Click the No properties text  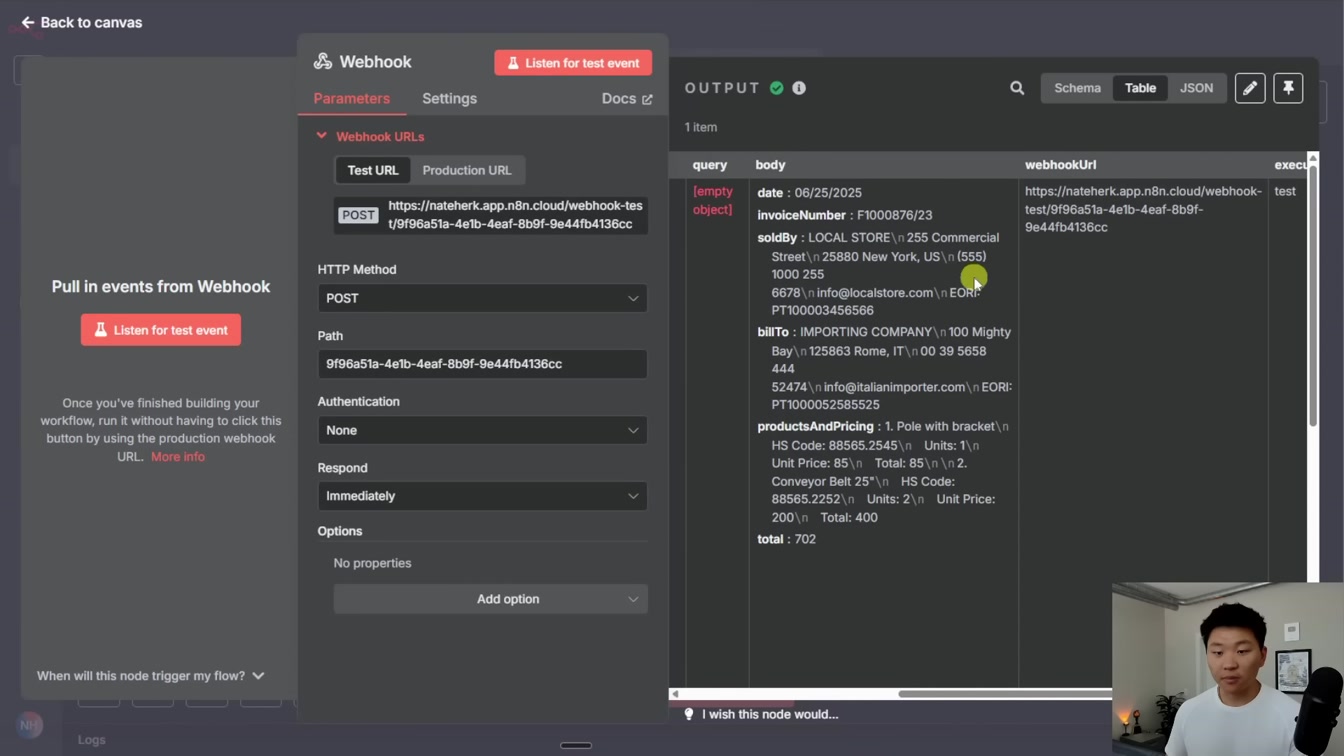coord(372,563)
